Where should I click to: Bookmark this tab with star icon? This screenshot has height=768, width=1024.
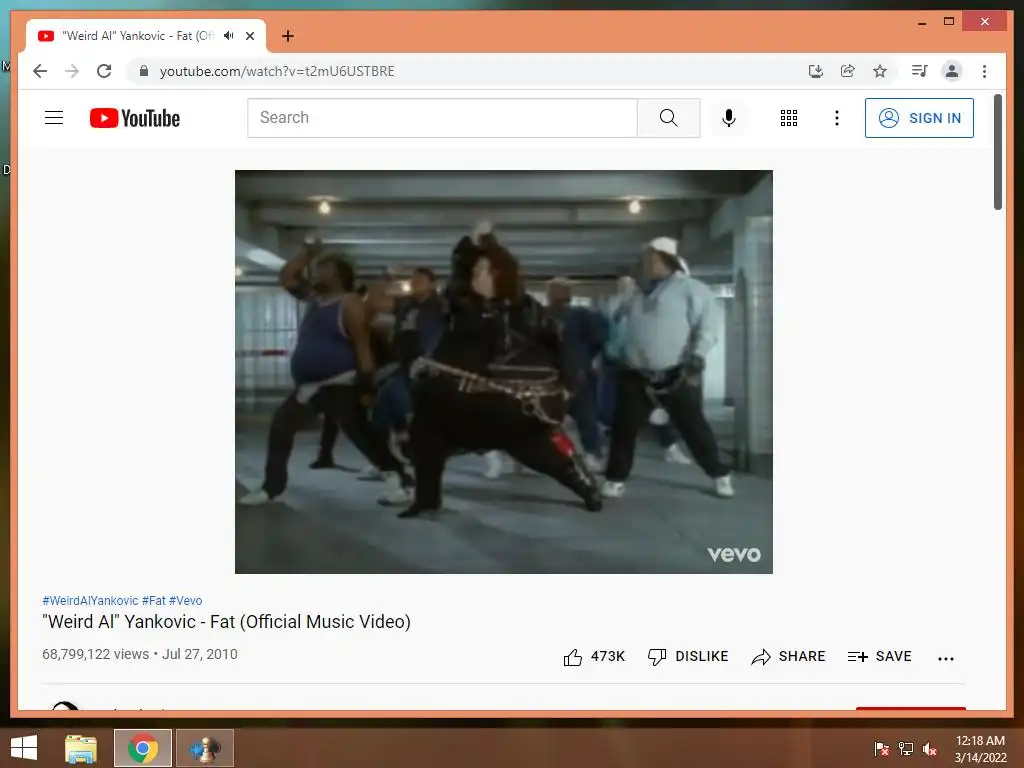point(880,71)
